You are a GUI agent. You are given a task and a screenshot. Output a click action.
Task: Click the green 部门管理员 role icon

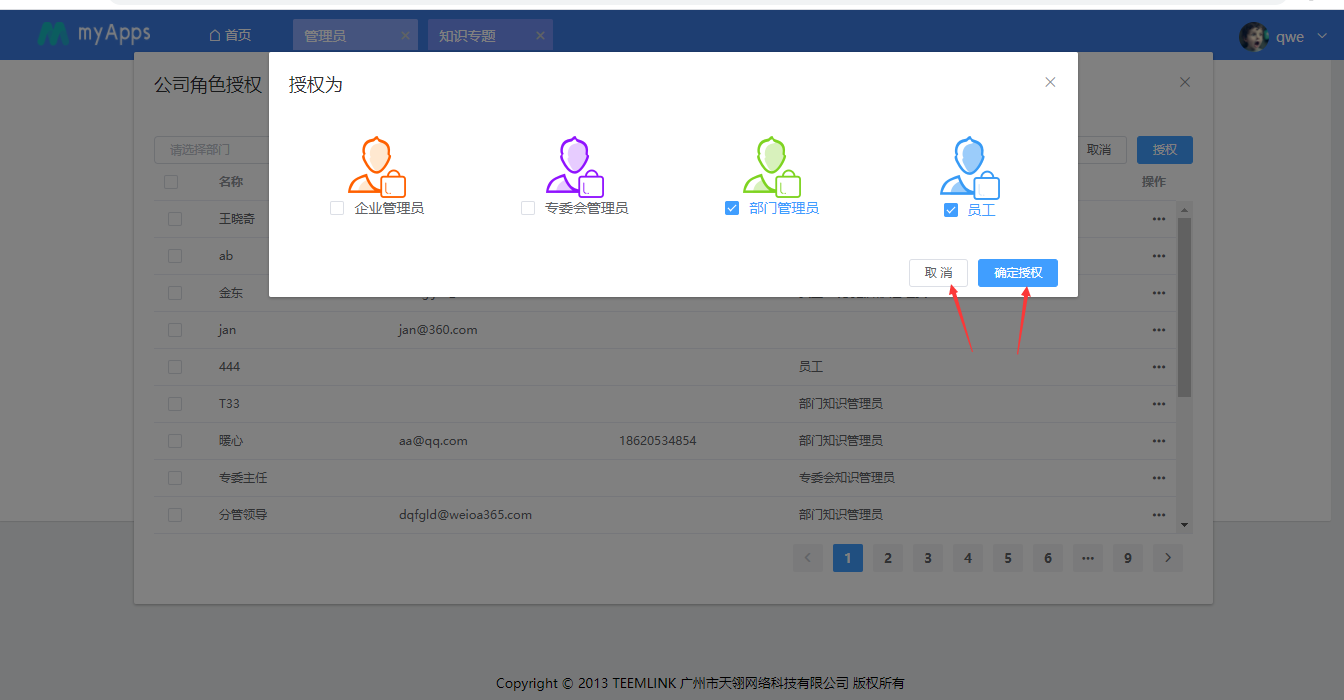pos(772,166)
